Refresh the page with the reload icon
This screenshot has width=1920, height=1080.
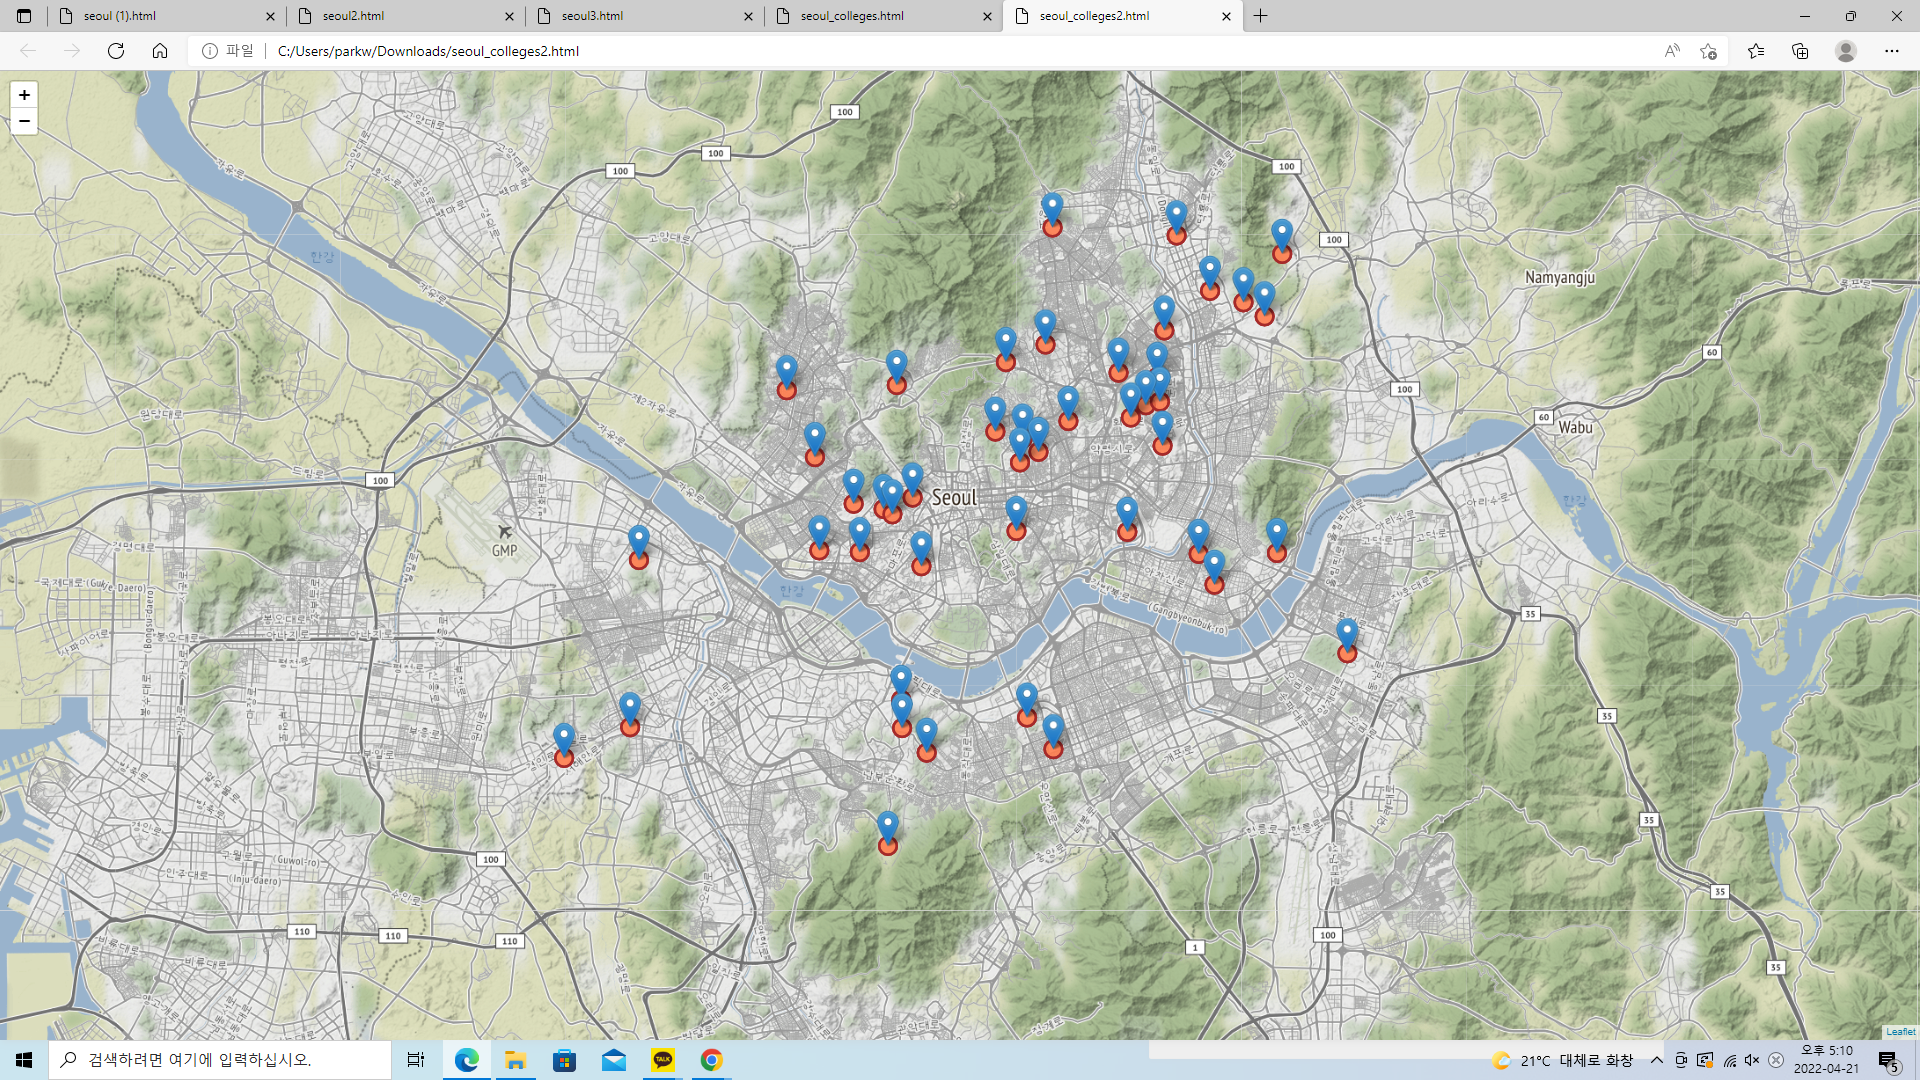(116, 51)
